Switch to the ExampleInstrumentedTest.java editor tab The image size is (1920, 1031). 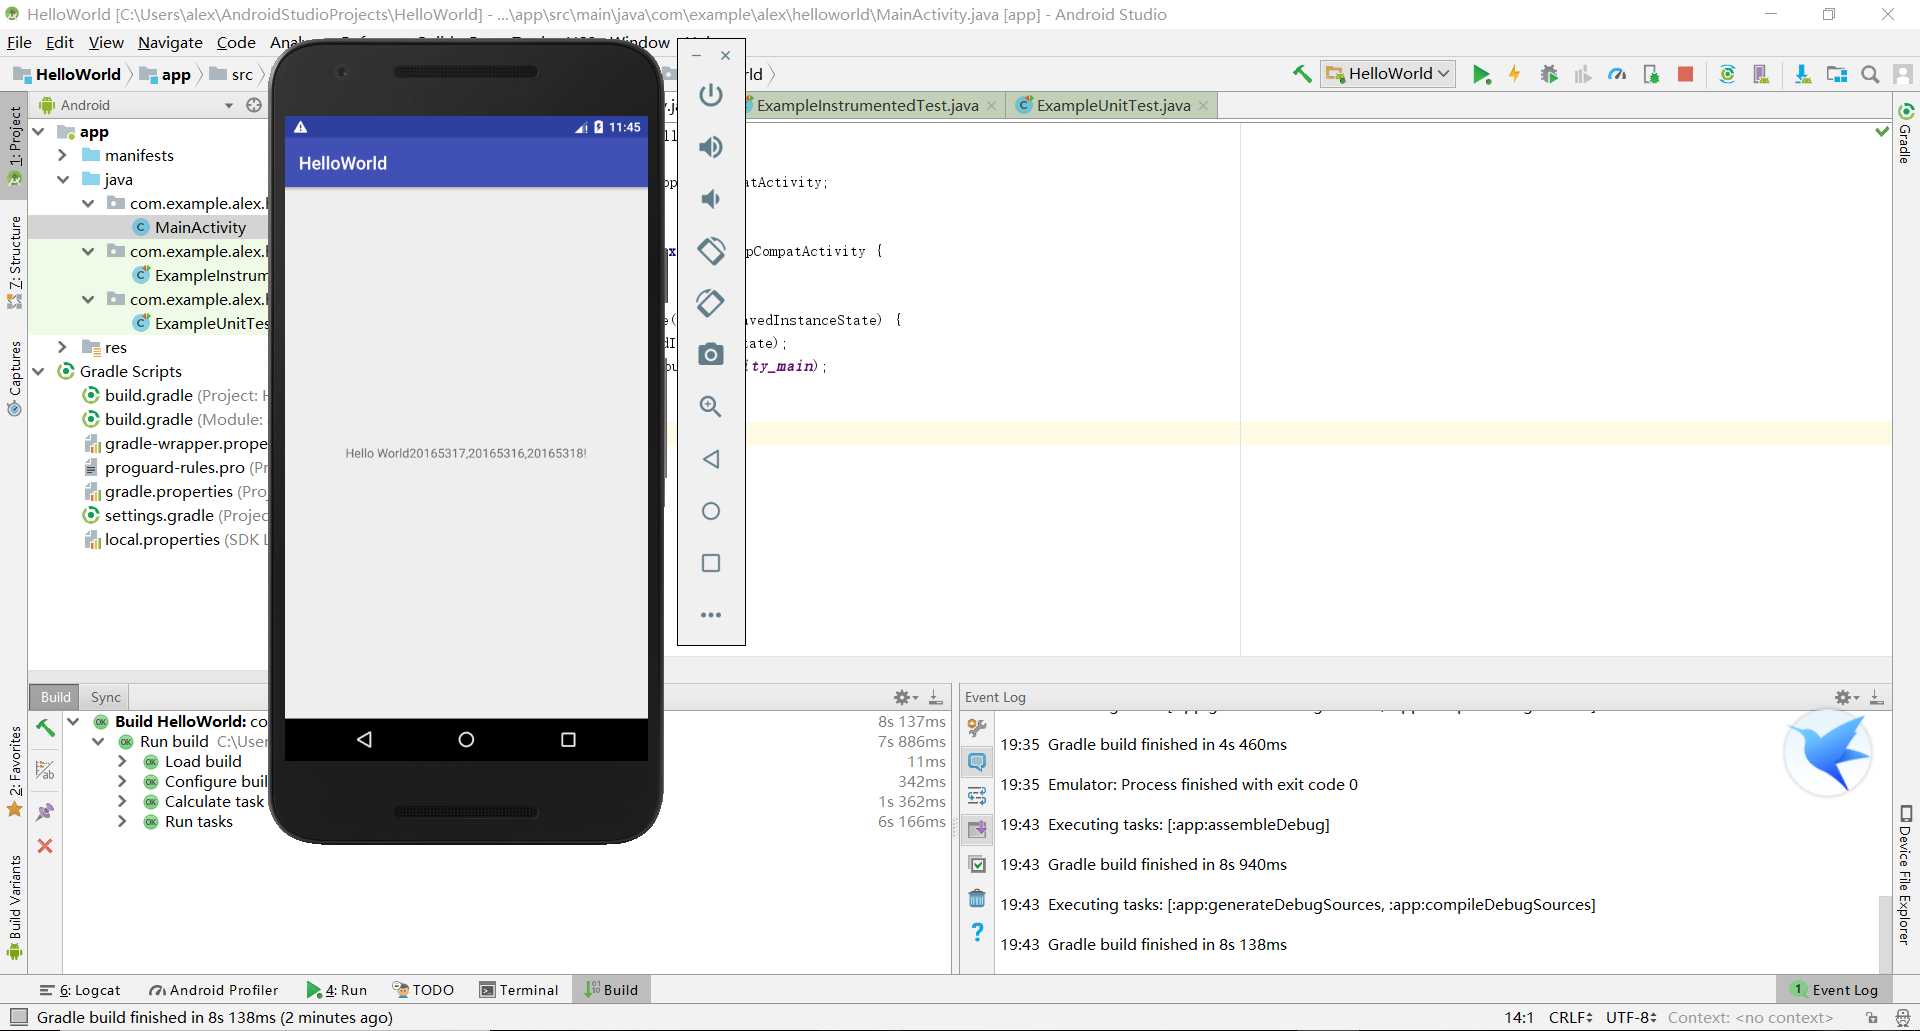pyautogui.click(x=867, y=105)
